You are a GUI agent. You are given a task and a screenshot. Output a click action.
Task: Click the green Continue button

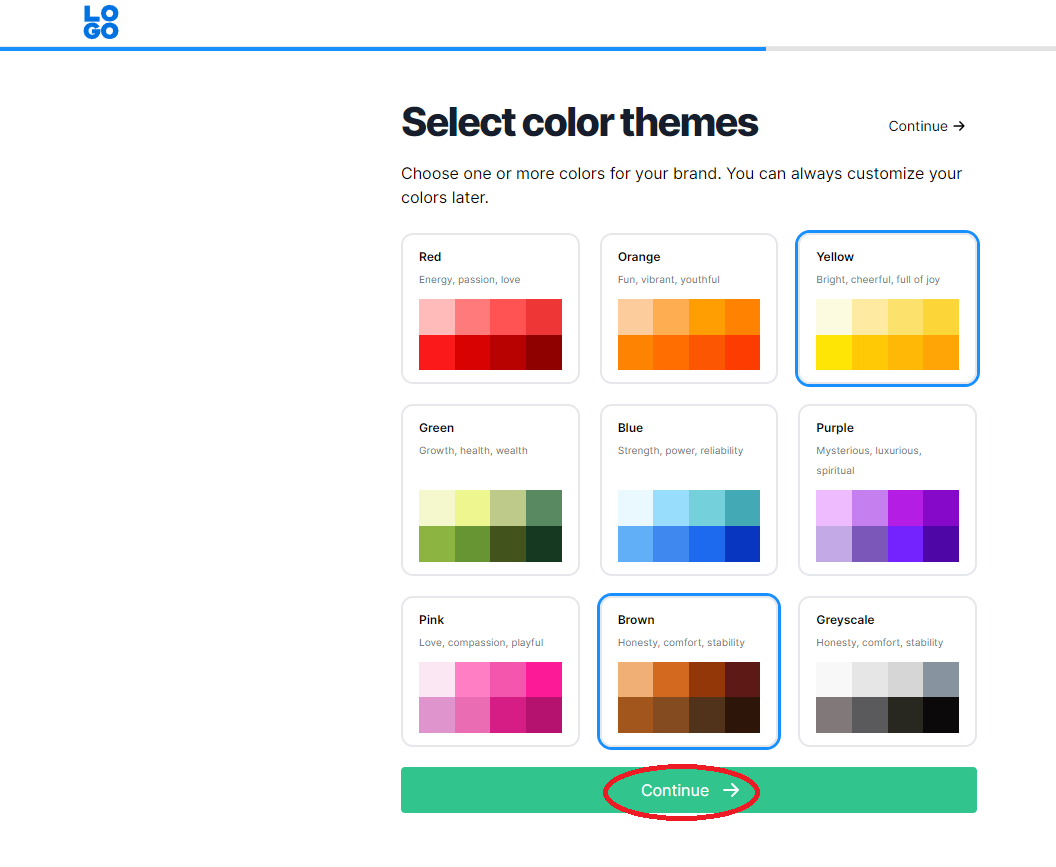(688, 790)
